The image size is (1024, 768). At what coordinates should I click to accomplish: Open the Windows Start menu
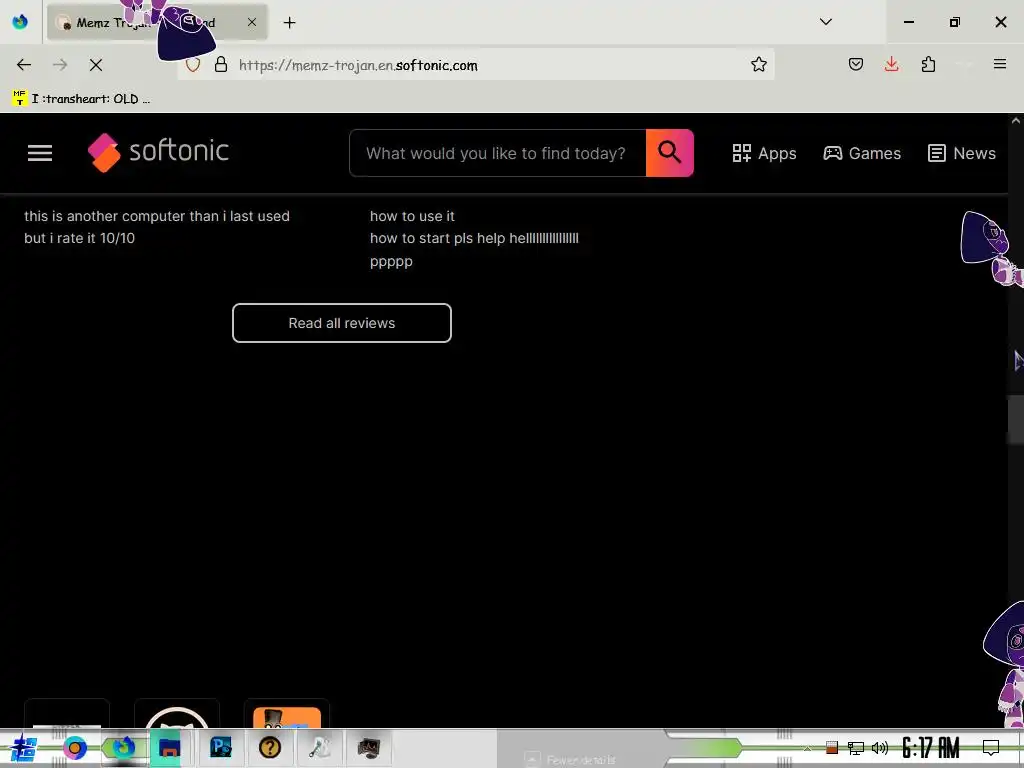click(x=24, y=748)
